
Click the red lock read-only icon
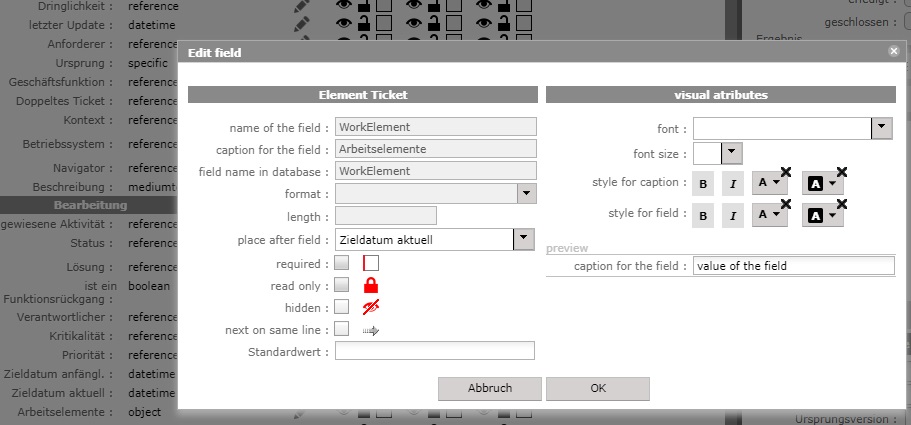371,286
